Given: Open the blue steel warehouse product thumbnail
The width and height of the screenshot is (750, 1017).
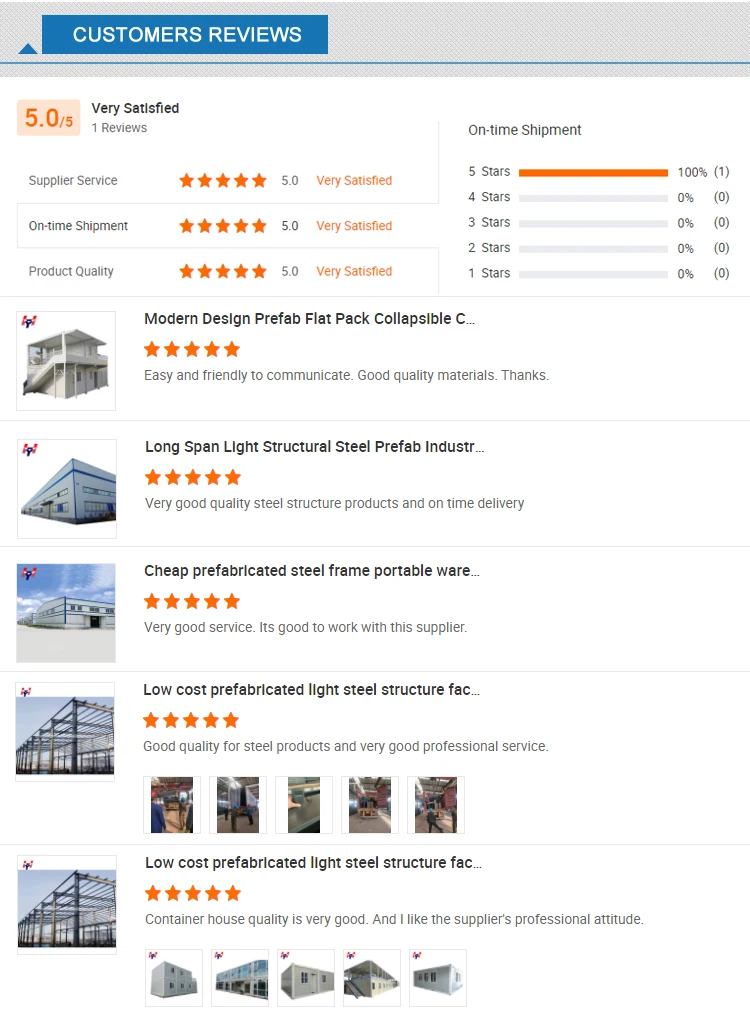Looking at the screenshot, I should point(67,489).
